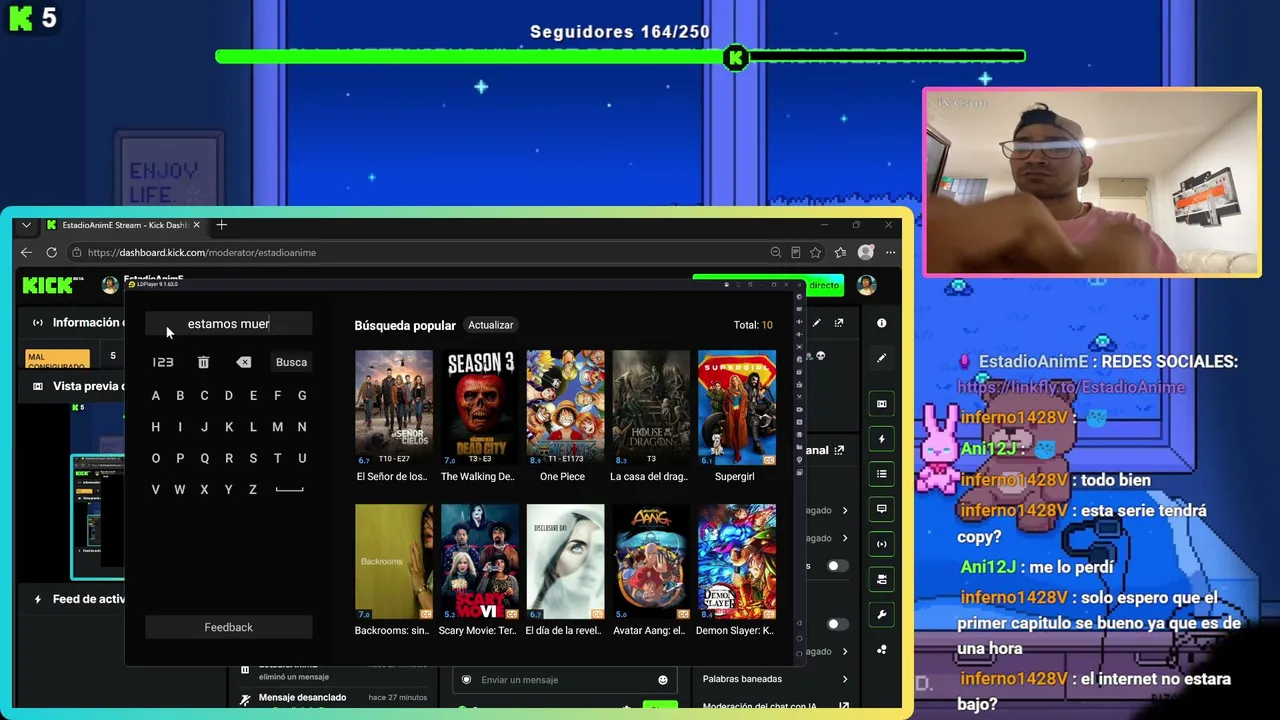Tap the letter K key
The width and height of the screenshot is (1280, 720).
(x=229, y=427)
